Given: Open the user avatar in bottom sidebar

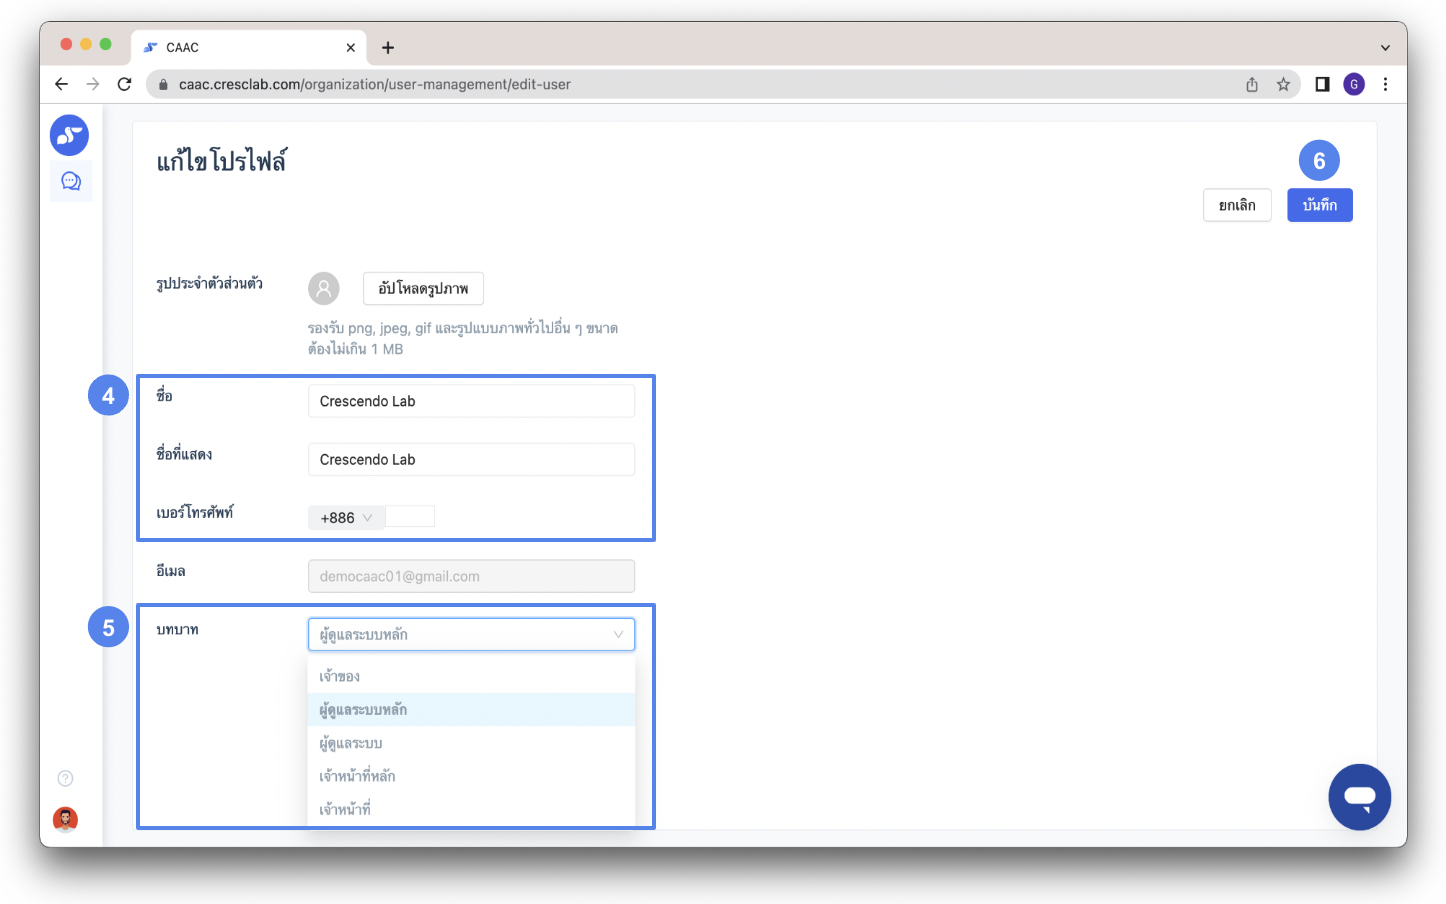Looking at the screenshot, I should tap(66, 819).
